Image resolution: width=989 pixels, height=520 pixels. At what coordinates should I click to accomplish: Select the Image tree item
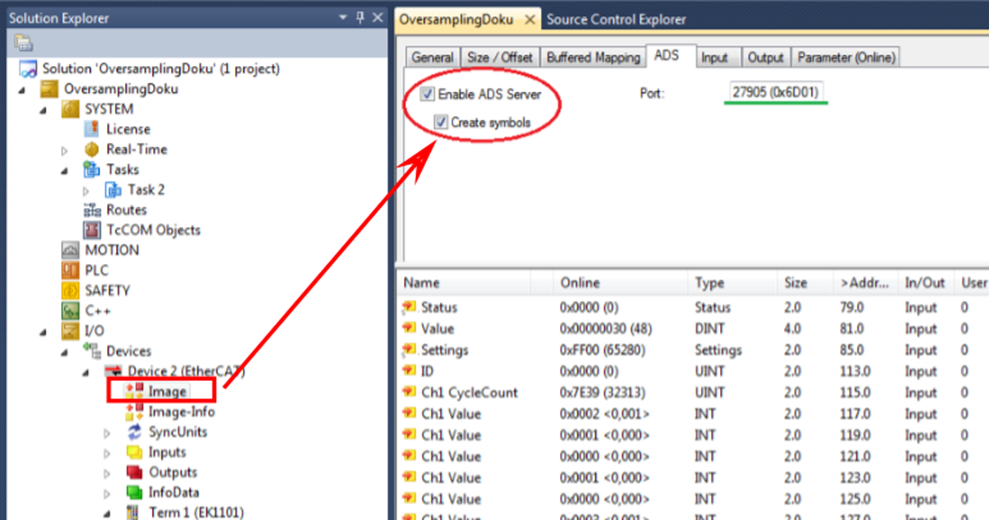point(167,391)
